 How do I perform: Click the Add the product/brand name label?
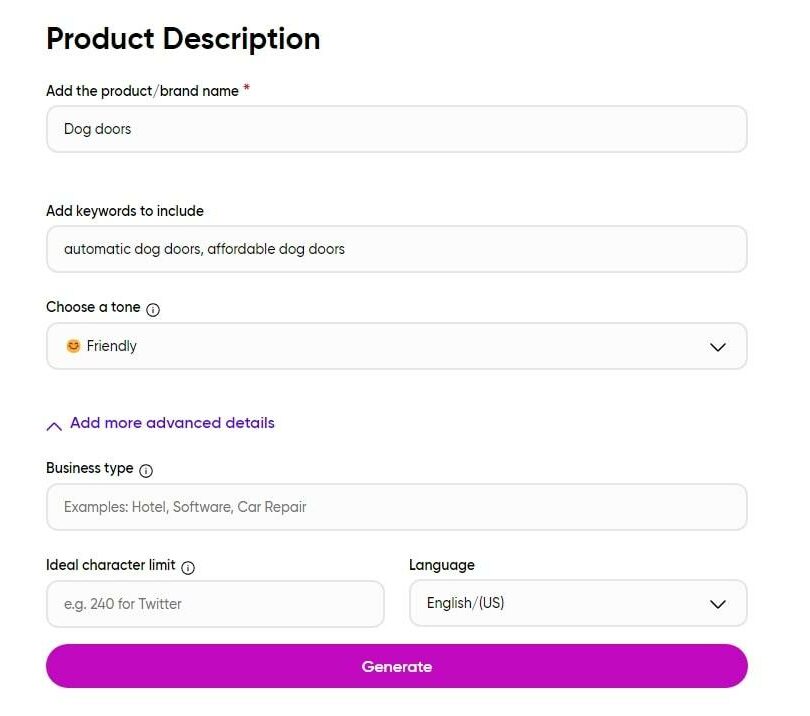[x=143, y=91]
